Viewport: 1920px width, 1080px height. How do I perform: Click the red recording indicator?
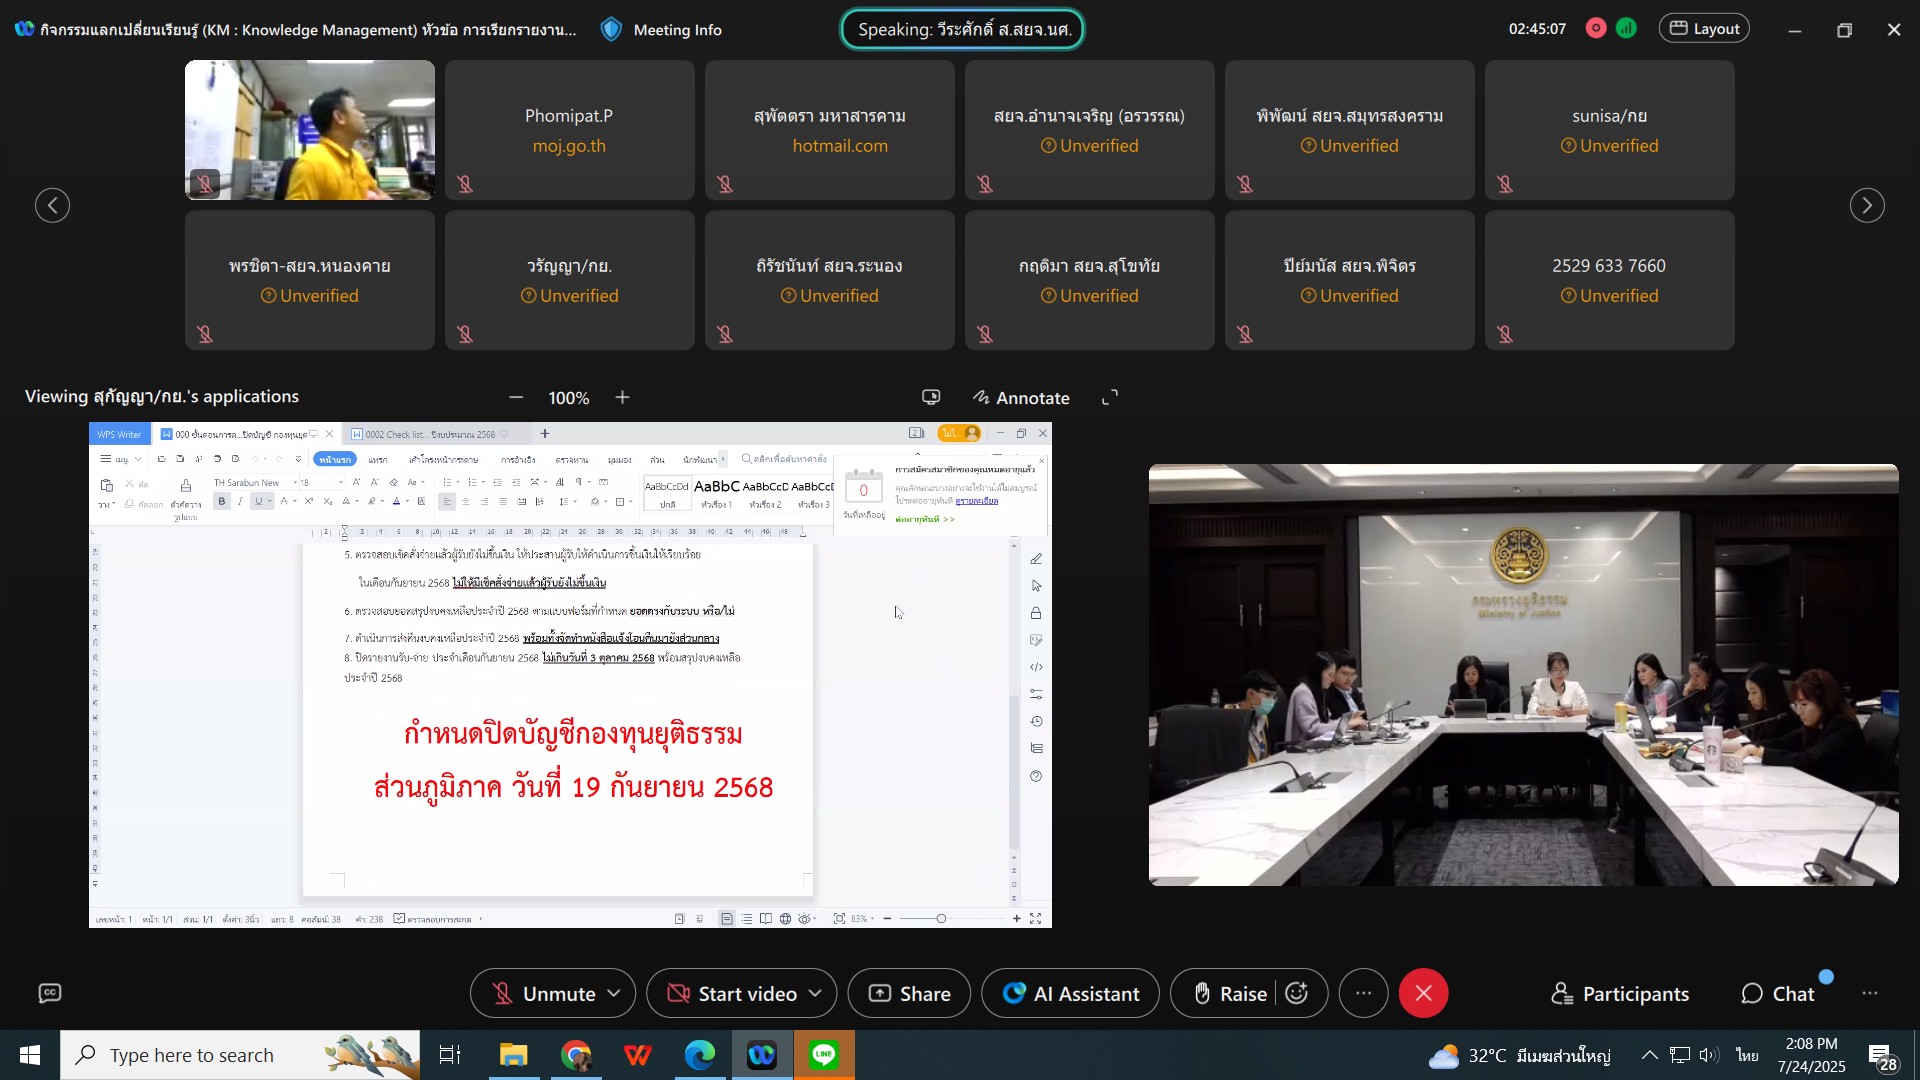1596,29
